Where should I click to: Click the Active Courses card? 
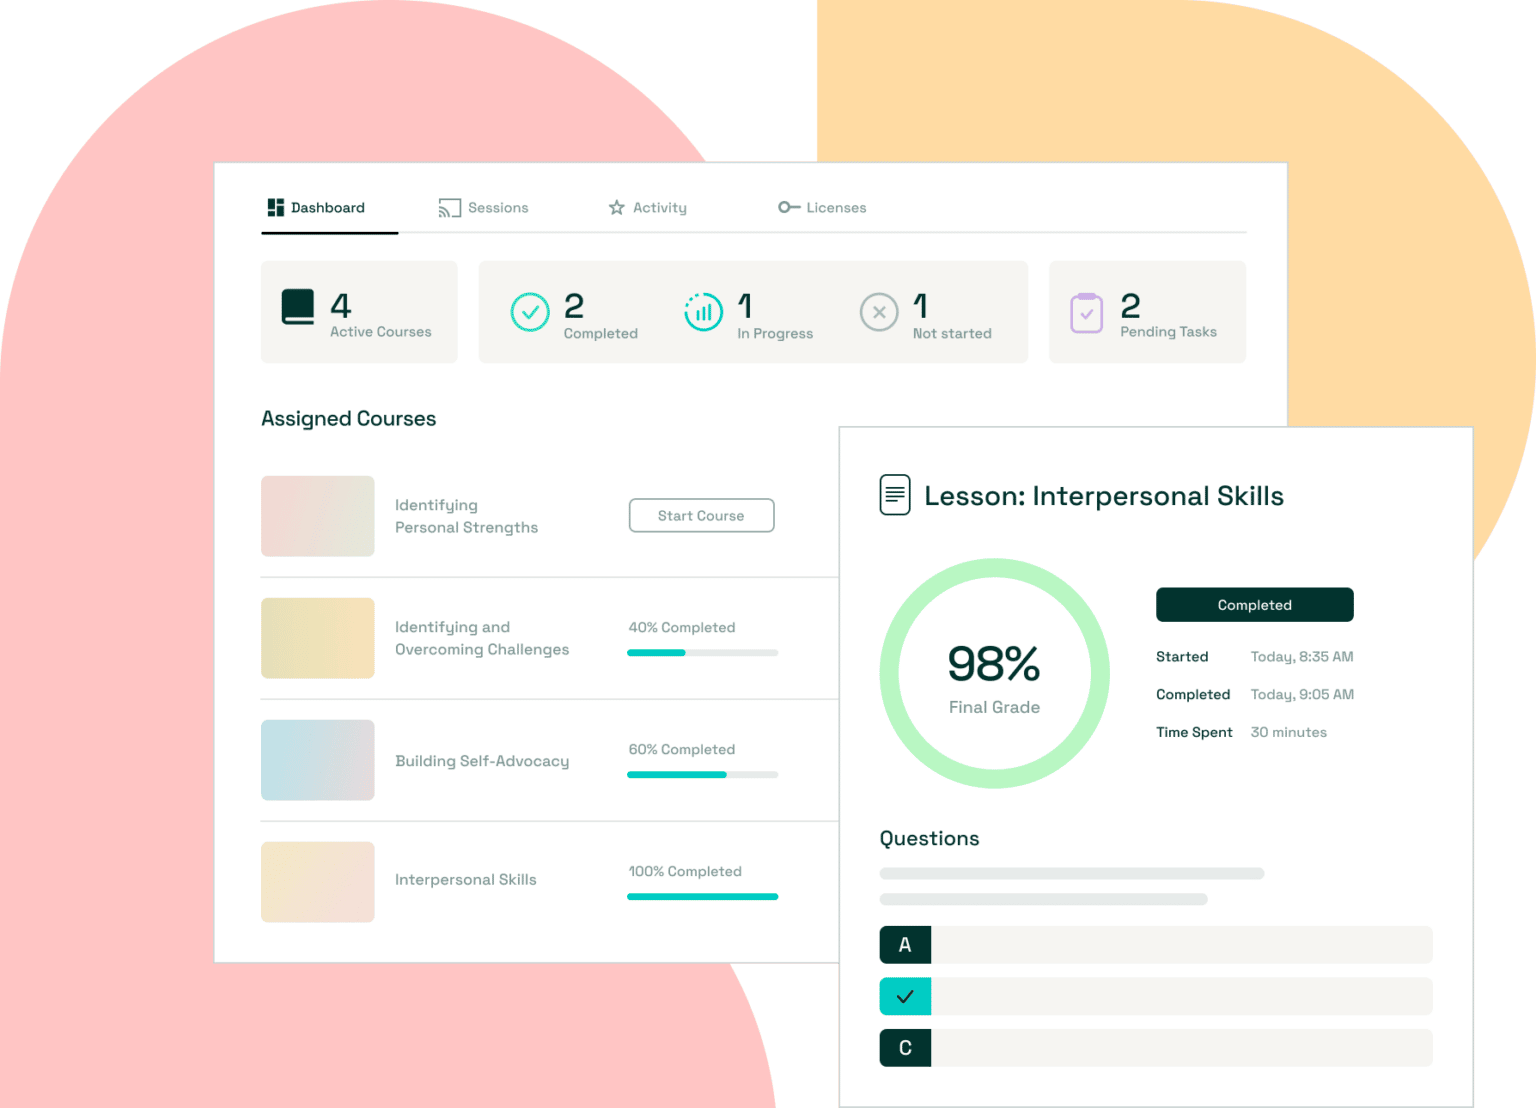(x=359, y=312)
